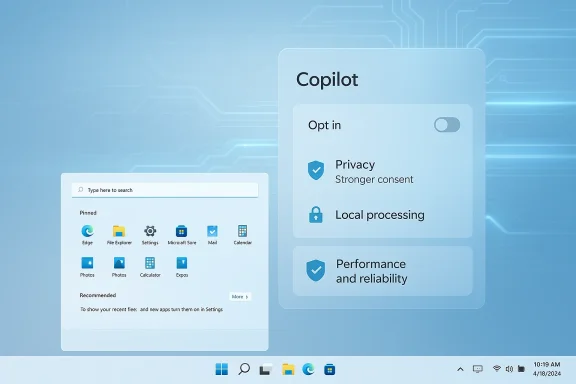Toggle the Copilot Opt in switch
Screen dimensions: 576x384
coord(447,125)
